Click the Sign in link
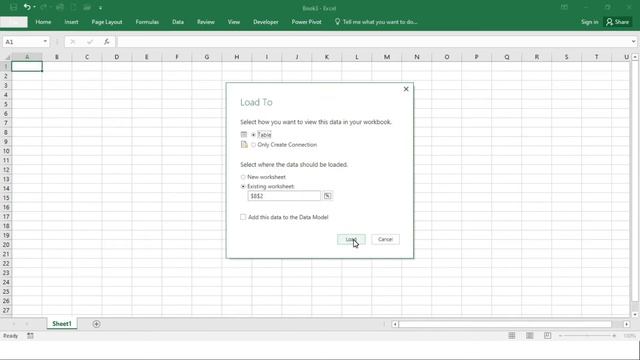This screenshot has width=640, height=360. pyautogui.click(x=589, y=22)
